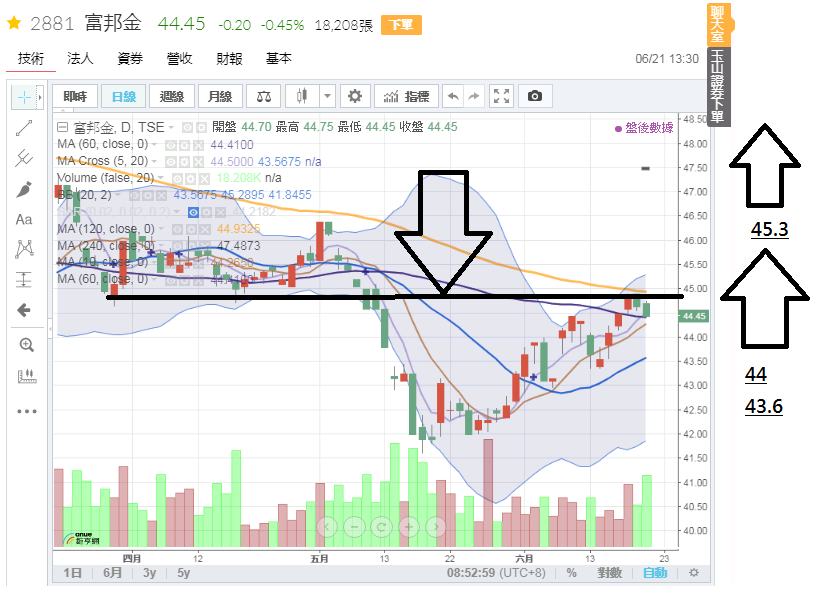This screenshot has height=600, width=830.
Task: Open the three-dots more tools menu
Action: coord(27,411)
